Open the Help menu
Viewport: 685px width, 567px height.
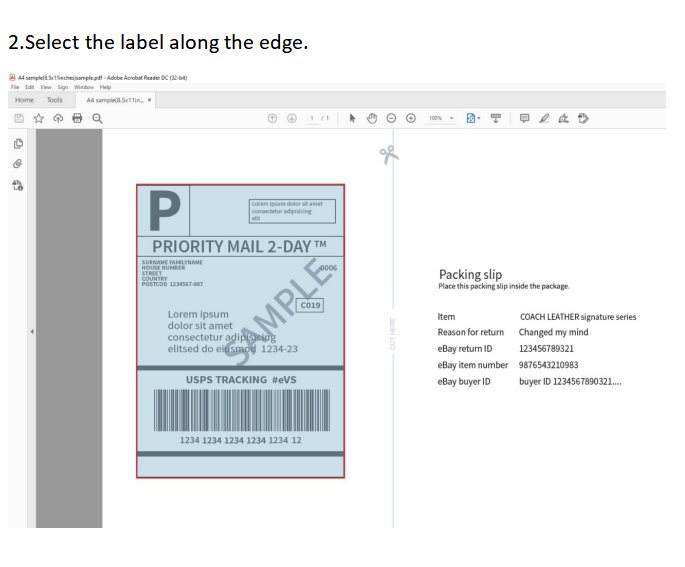[x=105, y=87]
